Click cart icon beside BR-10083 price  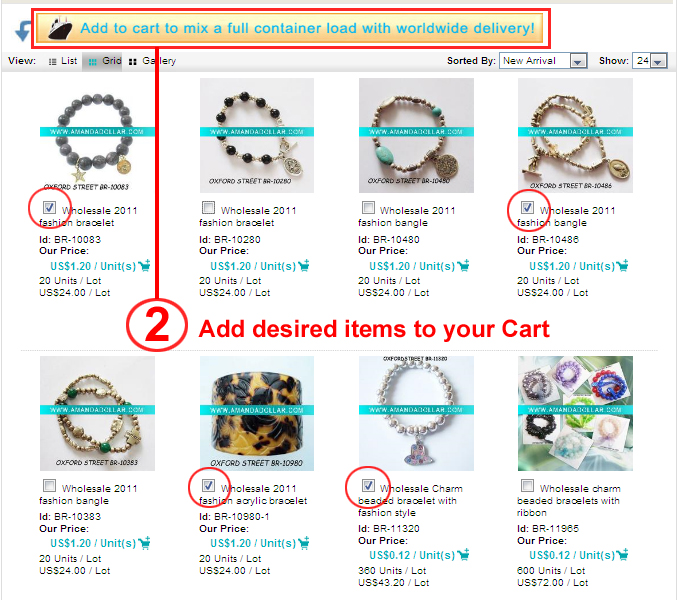click(x=145, y=265)
